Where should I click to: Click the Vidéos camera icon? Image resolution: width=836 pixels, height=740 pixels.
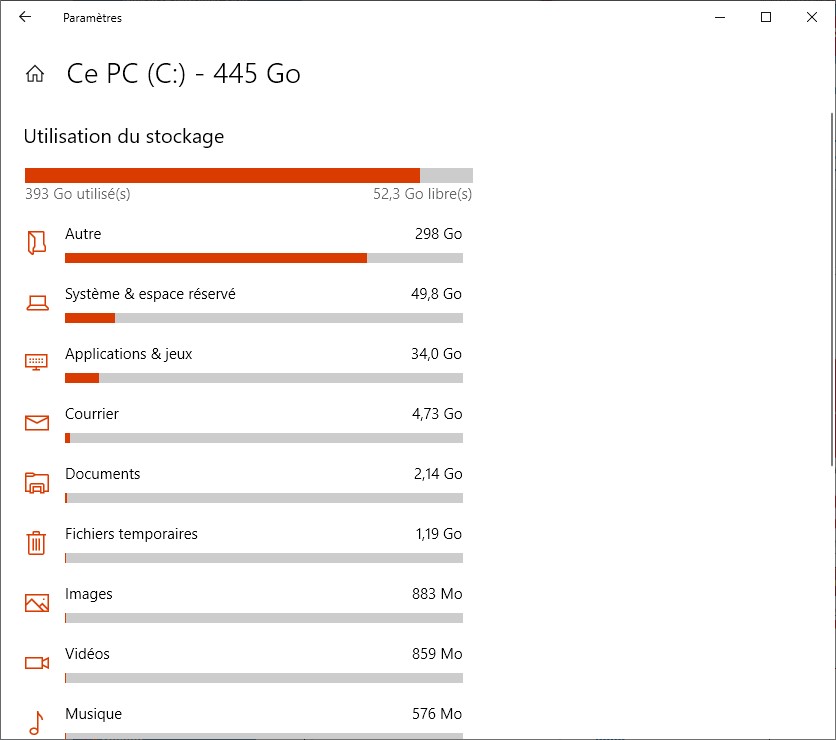(37, 663)
